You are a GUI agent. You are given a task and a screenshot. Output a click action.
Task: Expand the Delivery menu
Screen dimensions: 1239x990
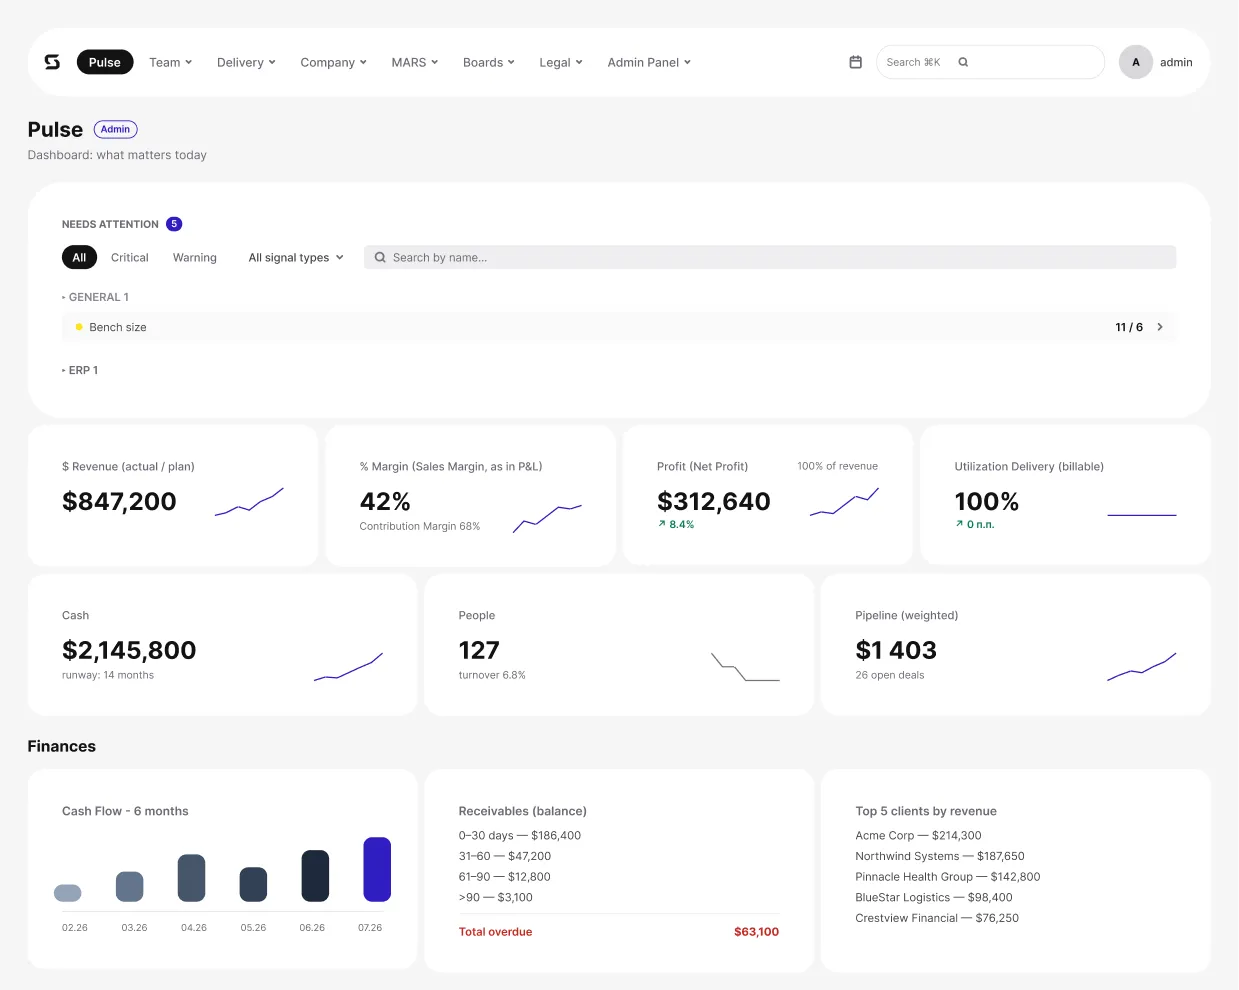click(246, 62)
